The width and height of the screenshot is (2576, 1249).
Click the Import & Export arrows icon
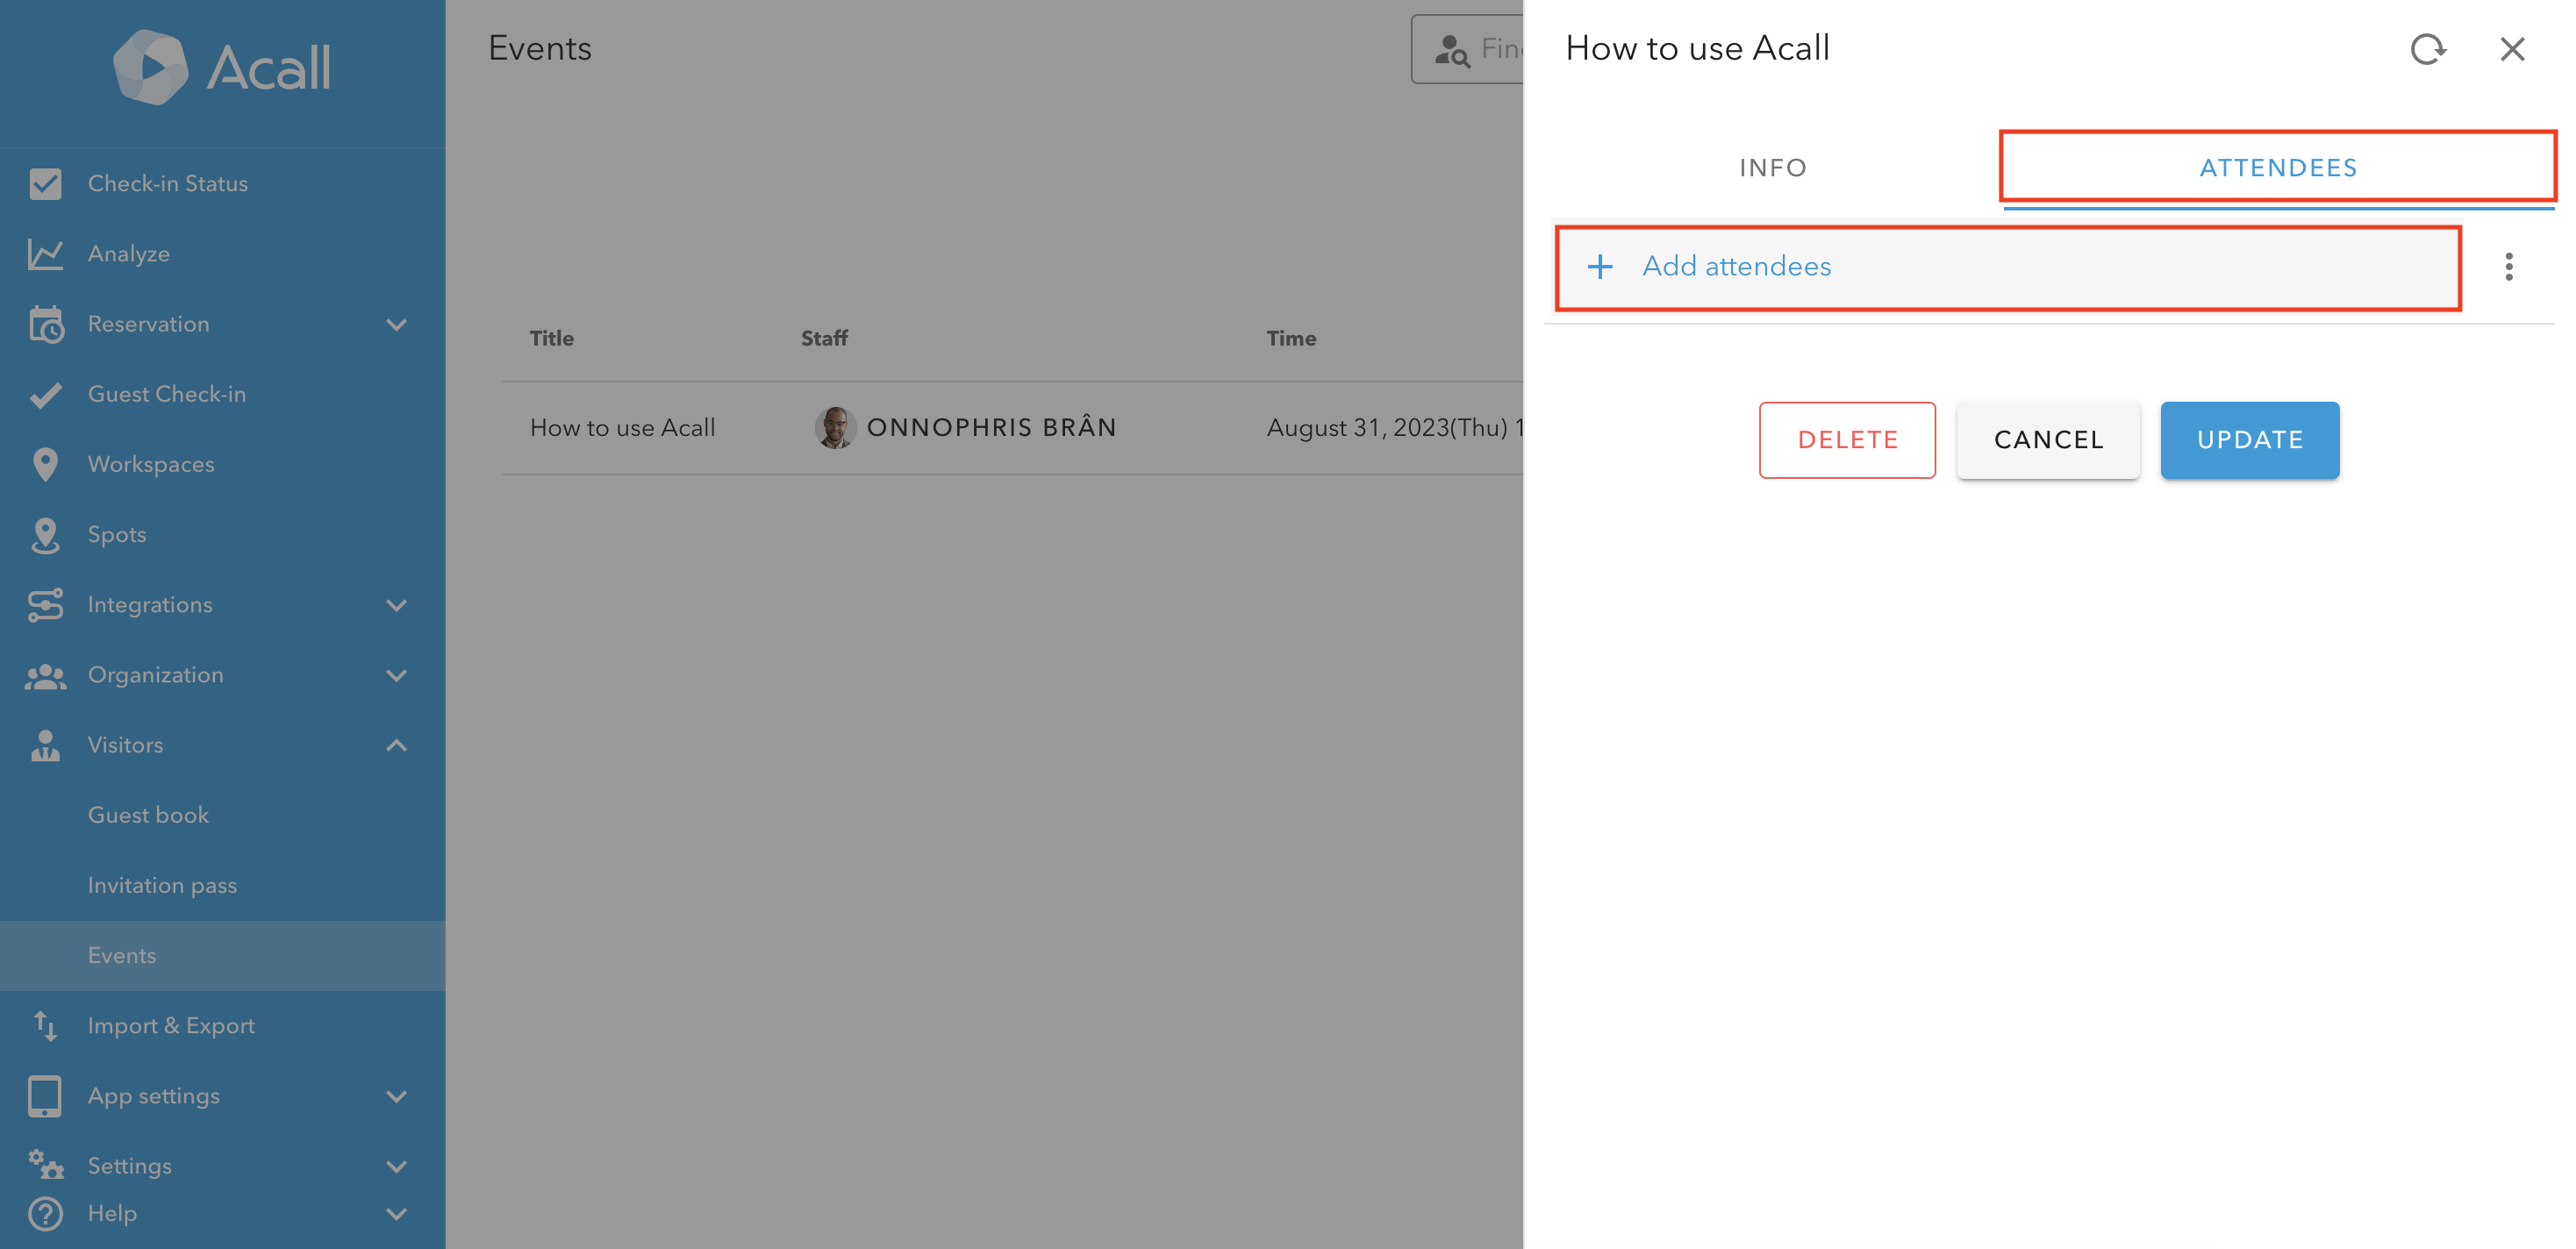point(45,1026)
